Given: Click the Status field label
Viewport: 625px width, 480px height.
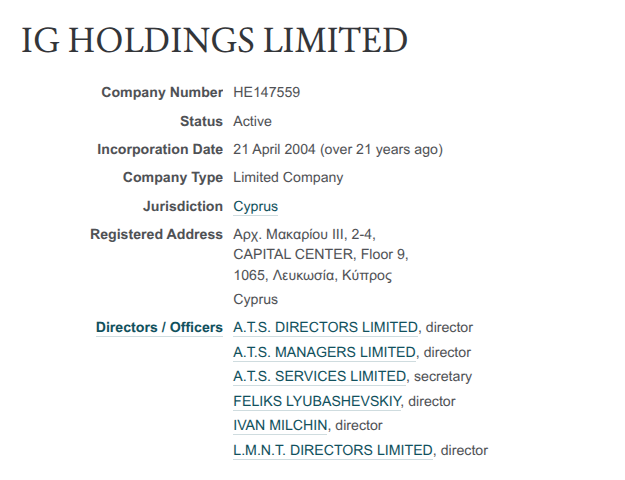Looking at the screenshot, I should pyautogui.click(x=201, y=122).
